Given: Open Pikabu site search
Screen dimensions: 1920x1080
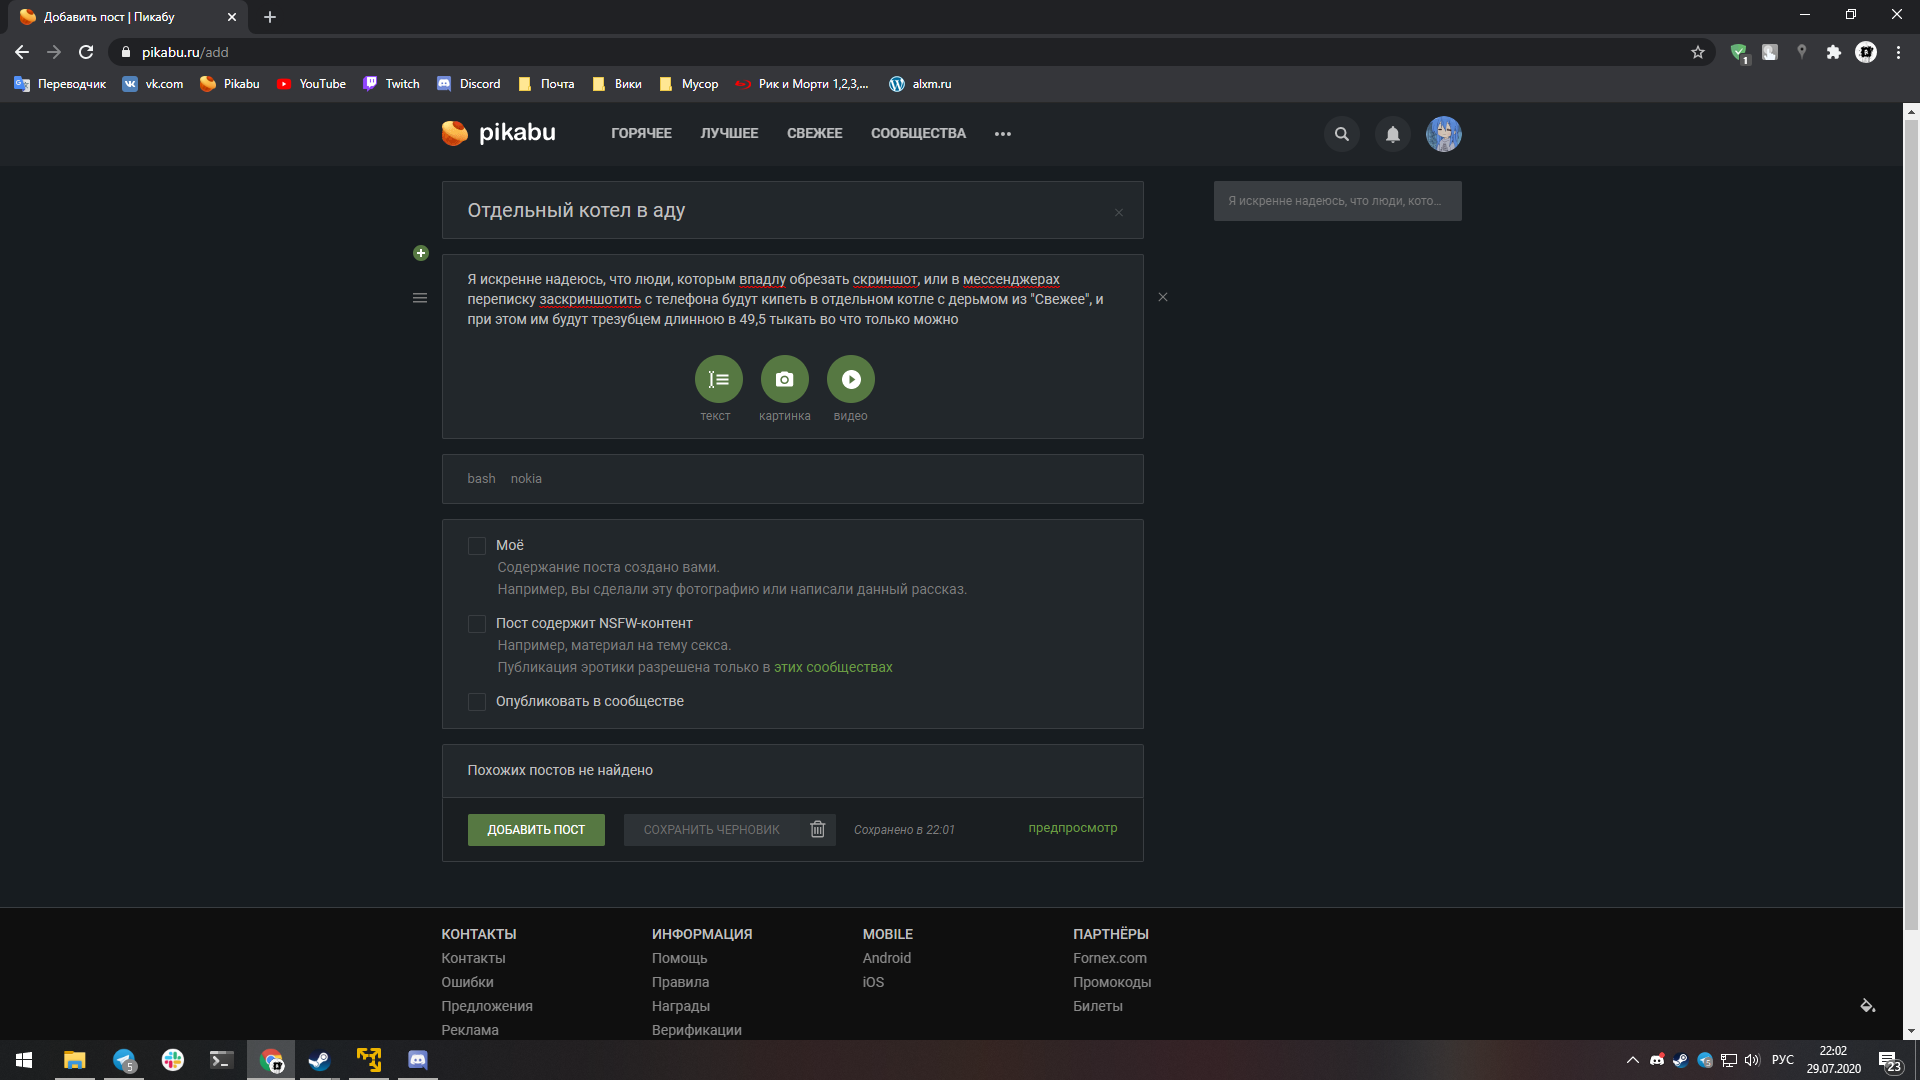Looking at the screenshot, I should pos(1341,134).
